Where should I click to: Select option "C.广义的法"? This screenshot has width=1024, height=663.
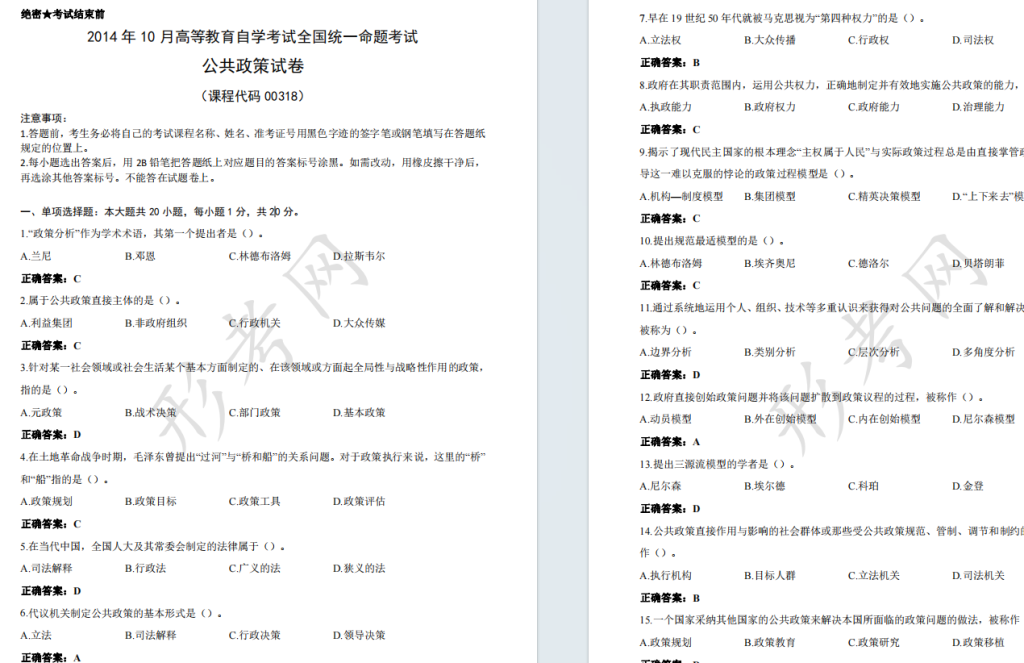point(255,568)
